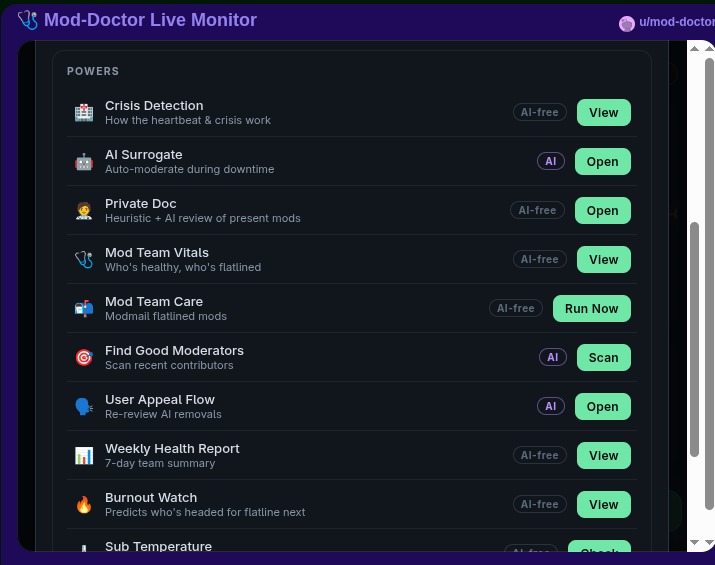Click the AI-free badge on Private Doc
The width and height of the screenshot is (715, 565).
538,210
